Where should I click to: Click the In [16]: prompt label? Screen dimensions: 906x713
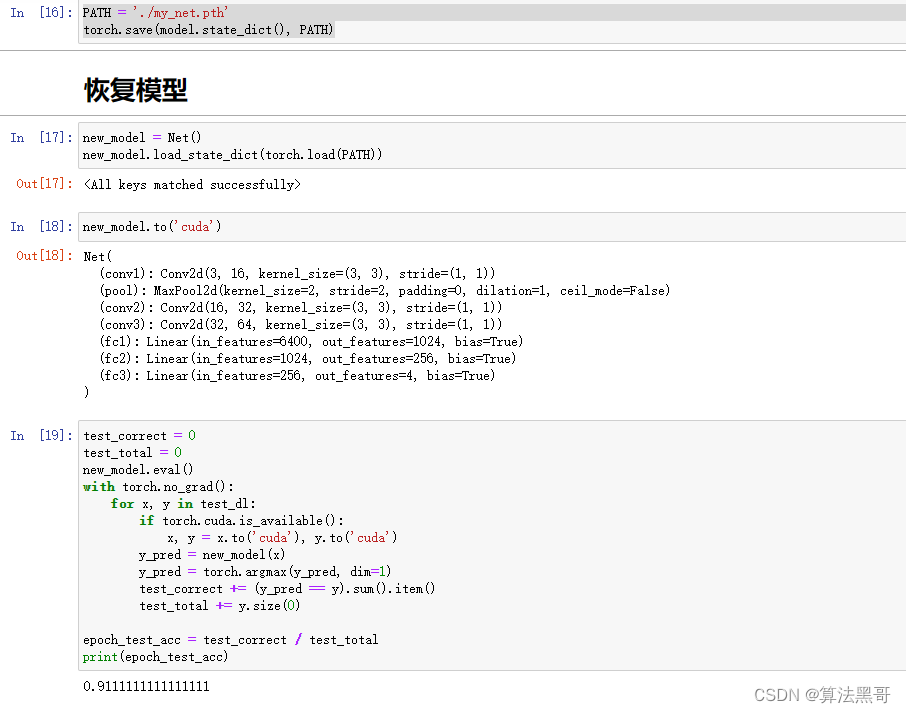[x=41, y=13]
